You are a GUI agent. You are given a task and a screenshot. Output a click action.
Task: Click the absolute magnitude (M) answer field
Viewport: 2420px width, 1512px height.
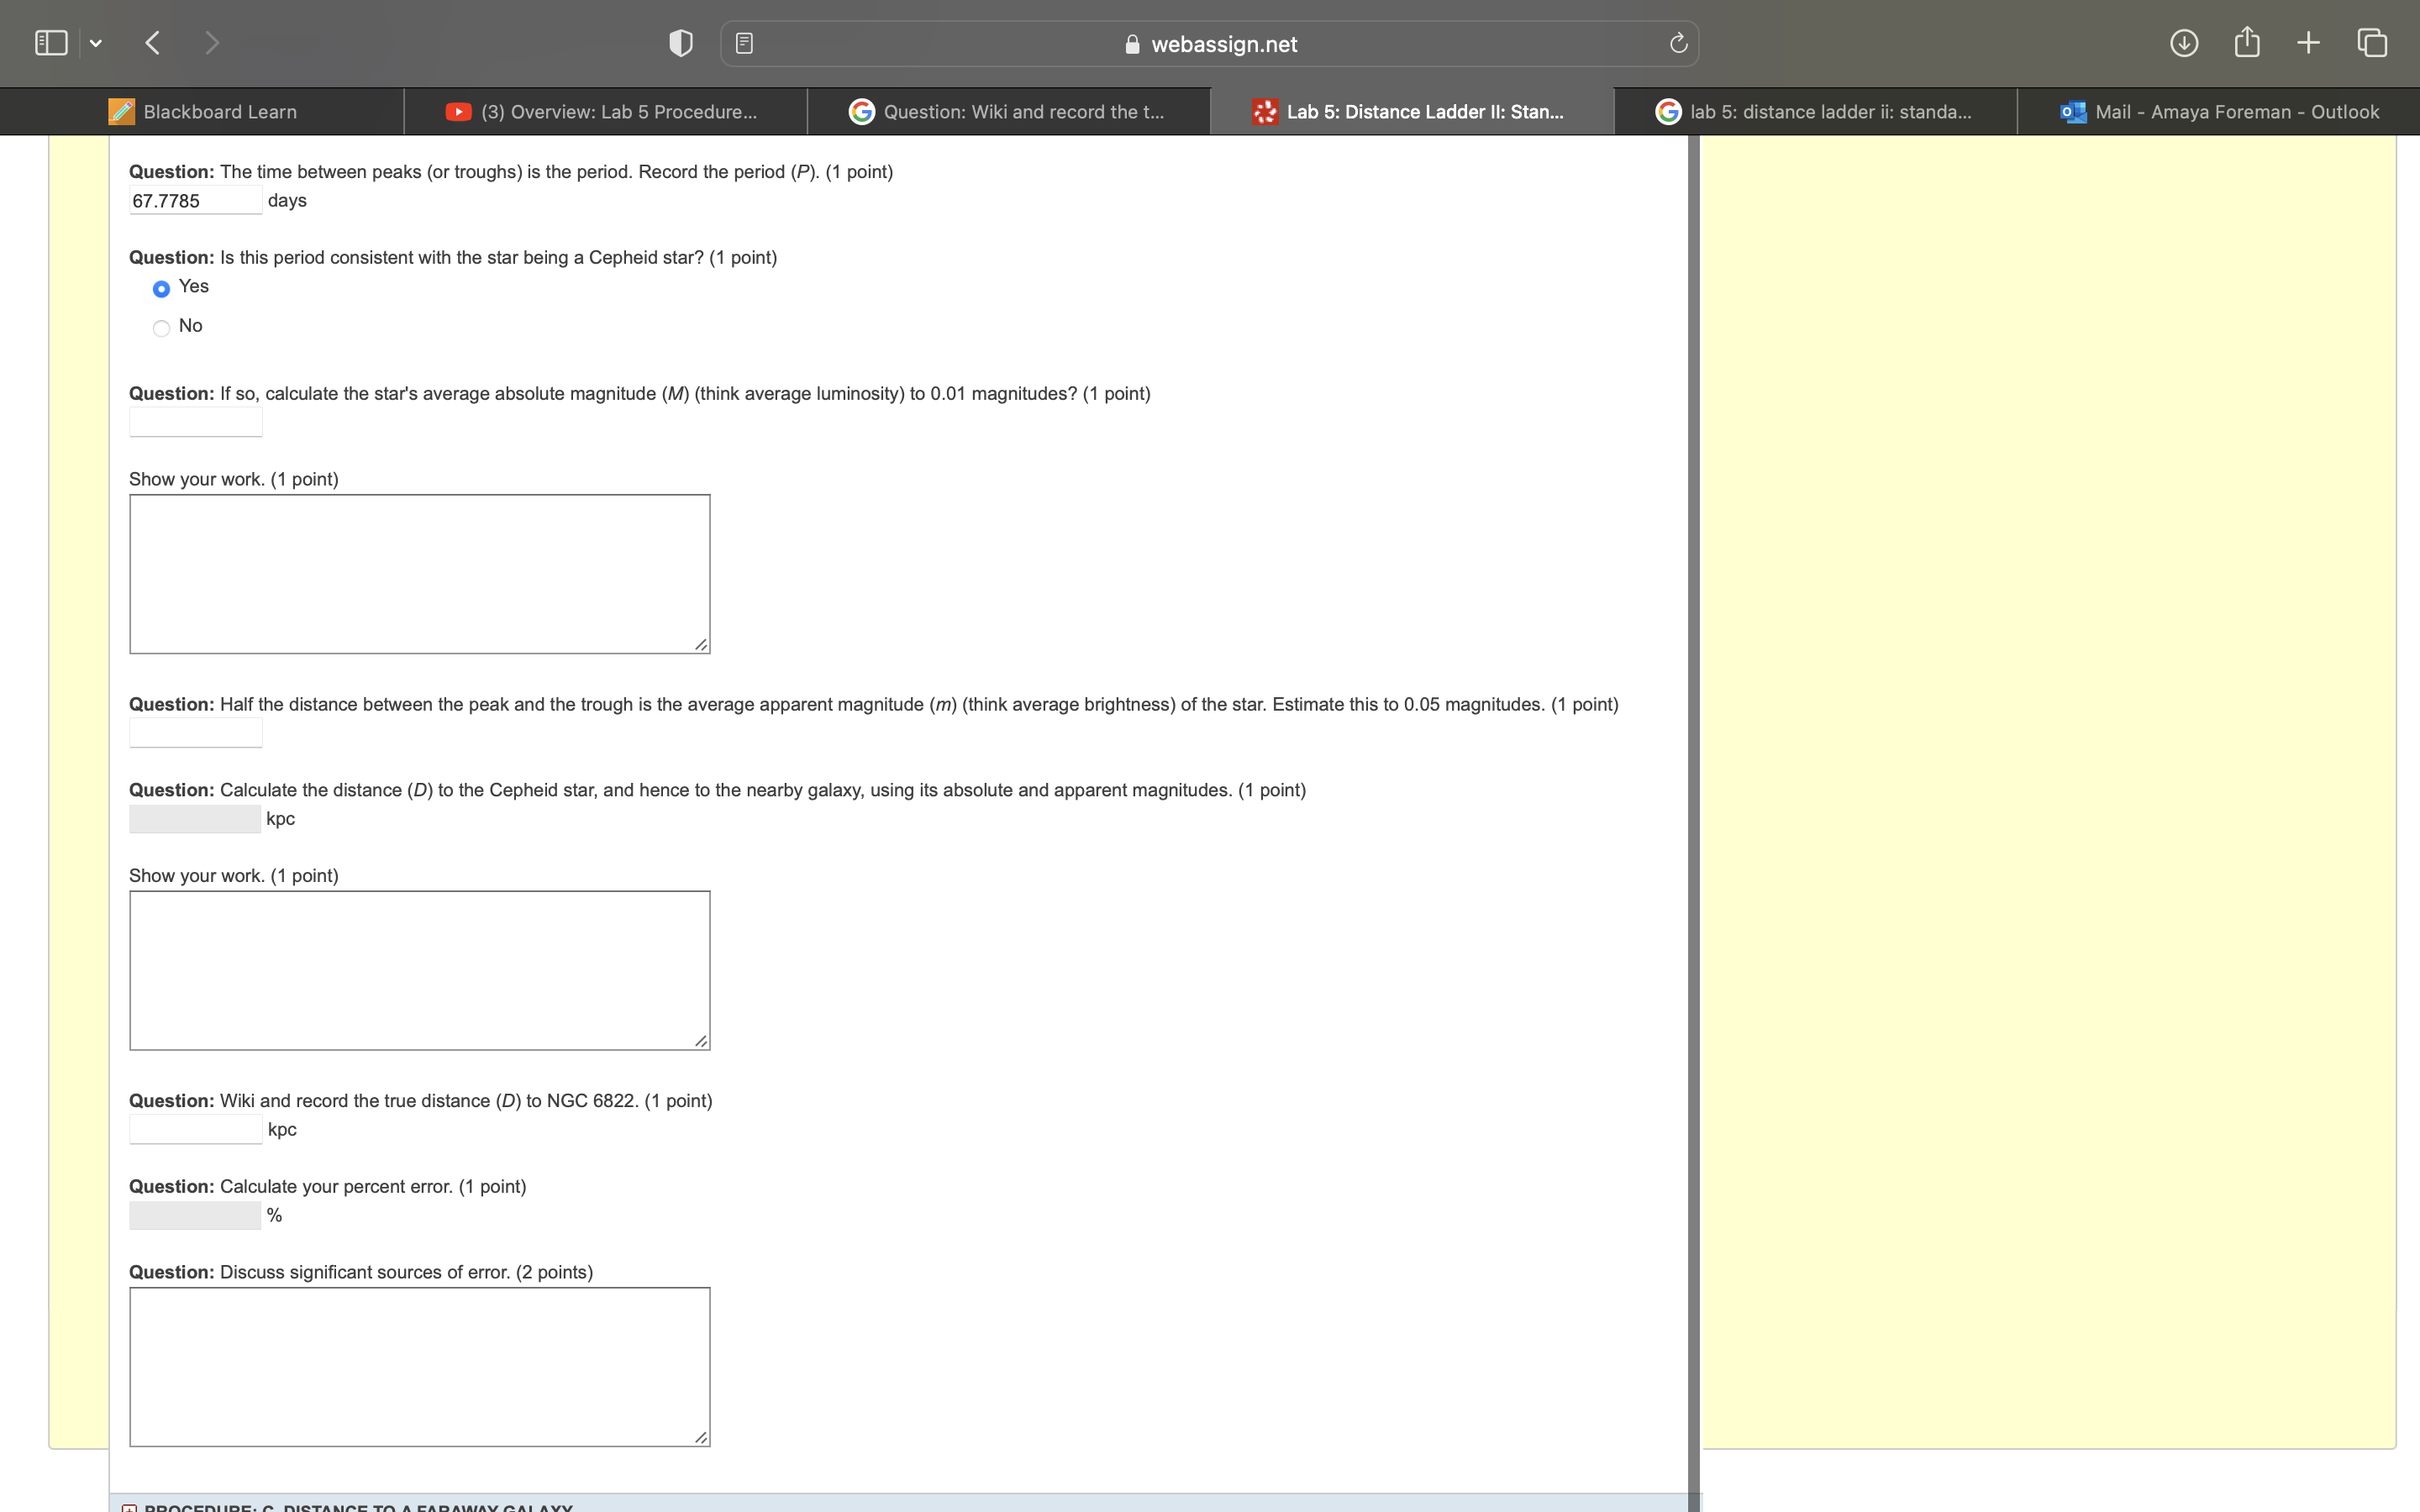[x=196, y=422]
